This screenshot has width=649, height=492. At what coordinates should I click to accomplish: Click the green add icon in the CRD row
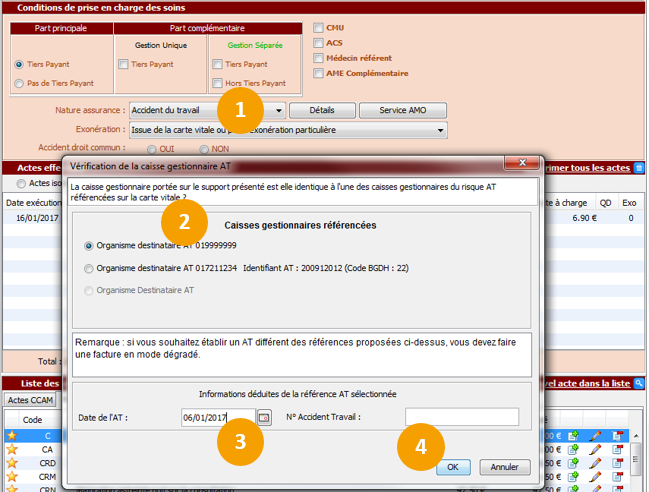click(573, 464)
